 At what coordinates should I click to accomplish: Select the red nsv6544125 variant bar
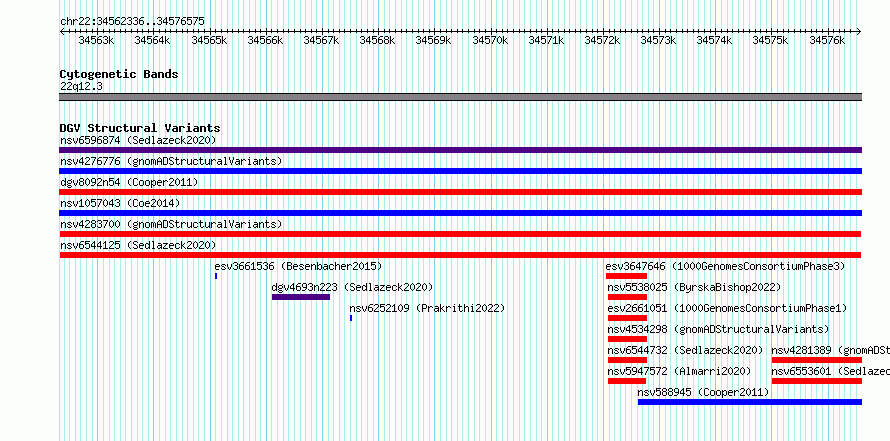pos(460,255)
